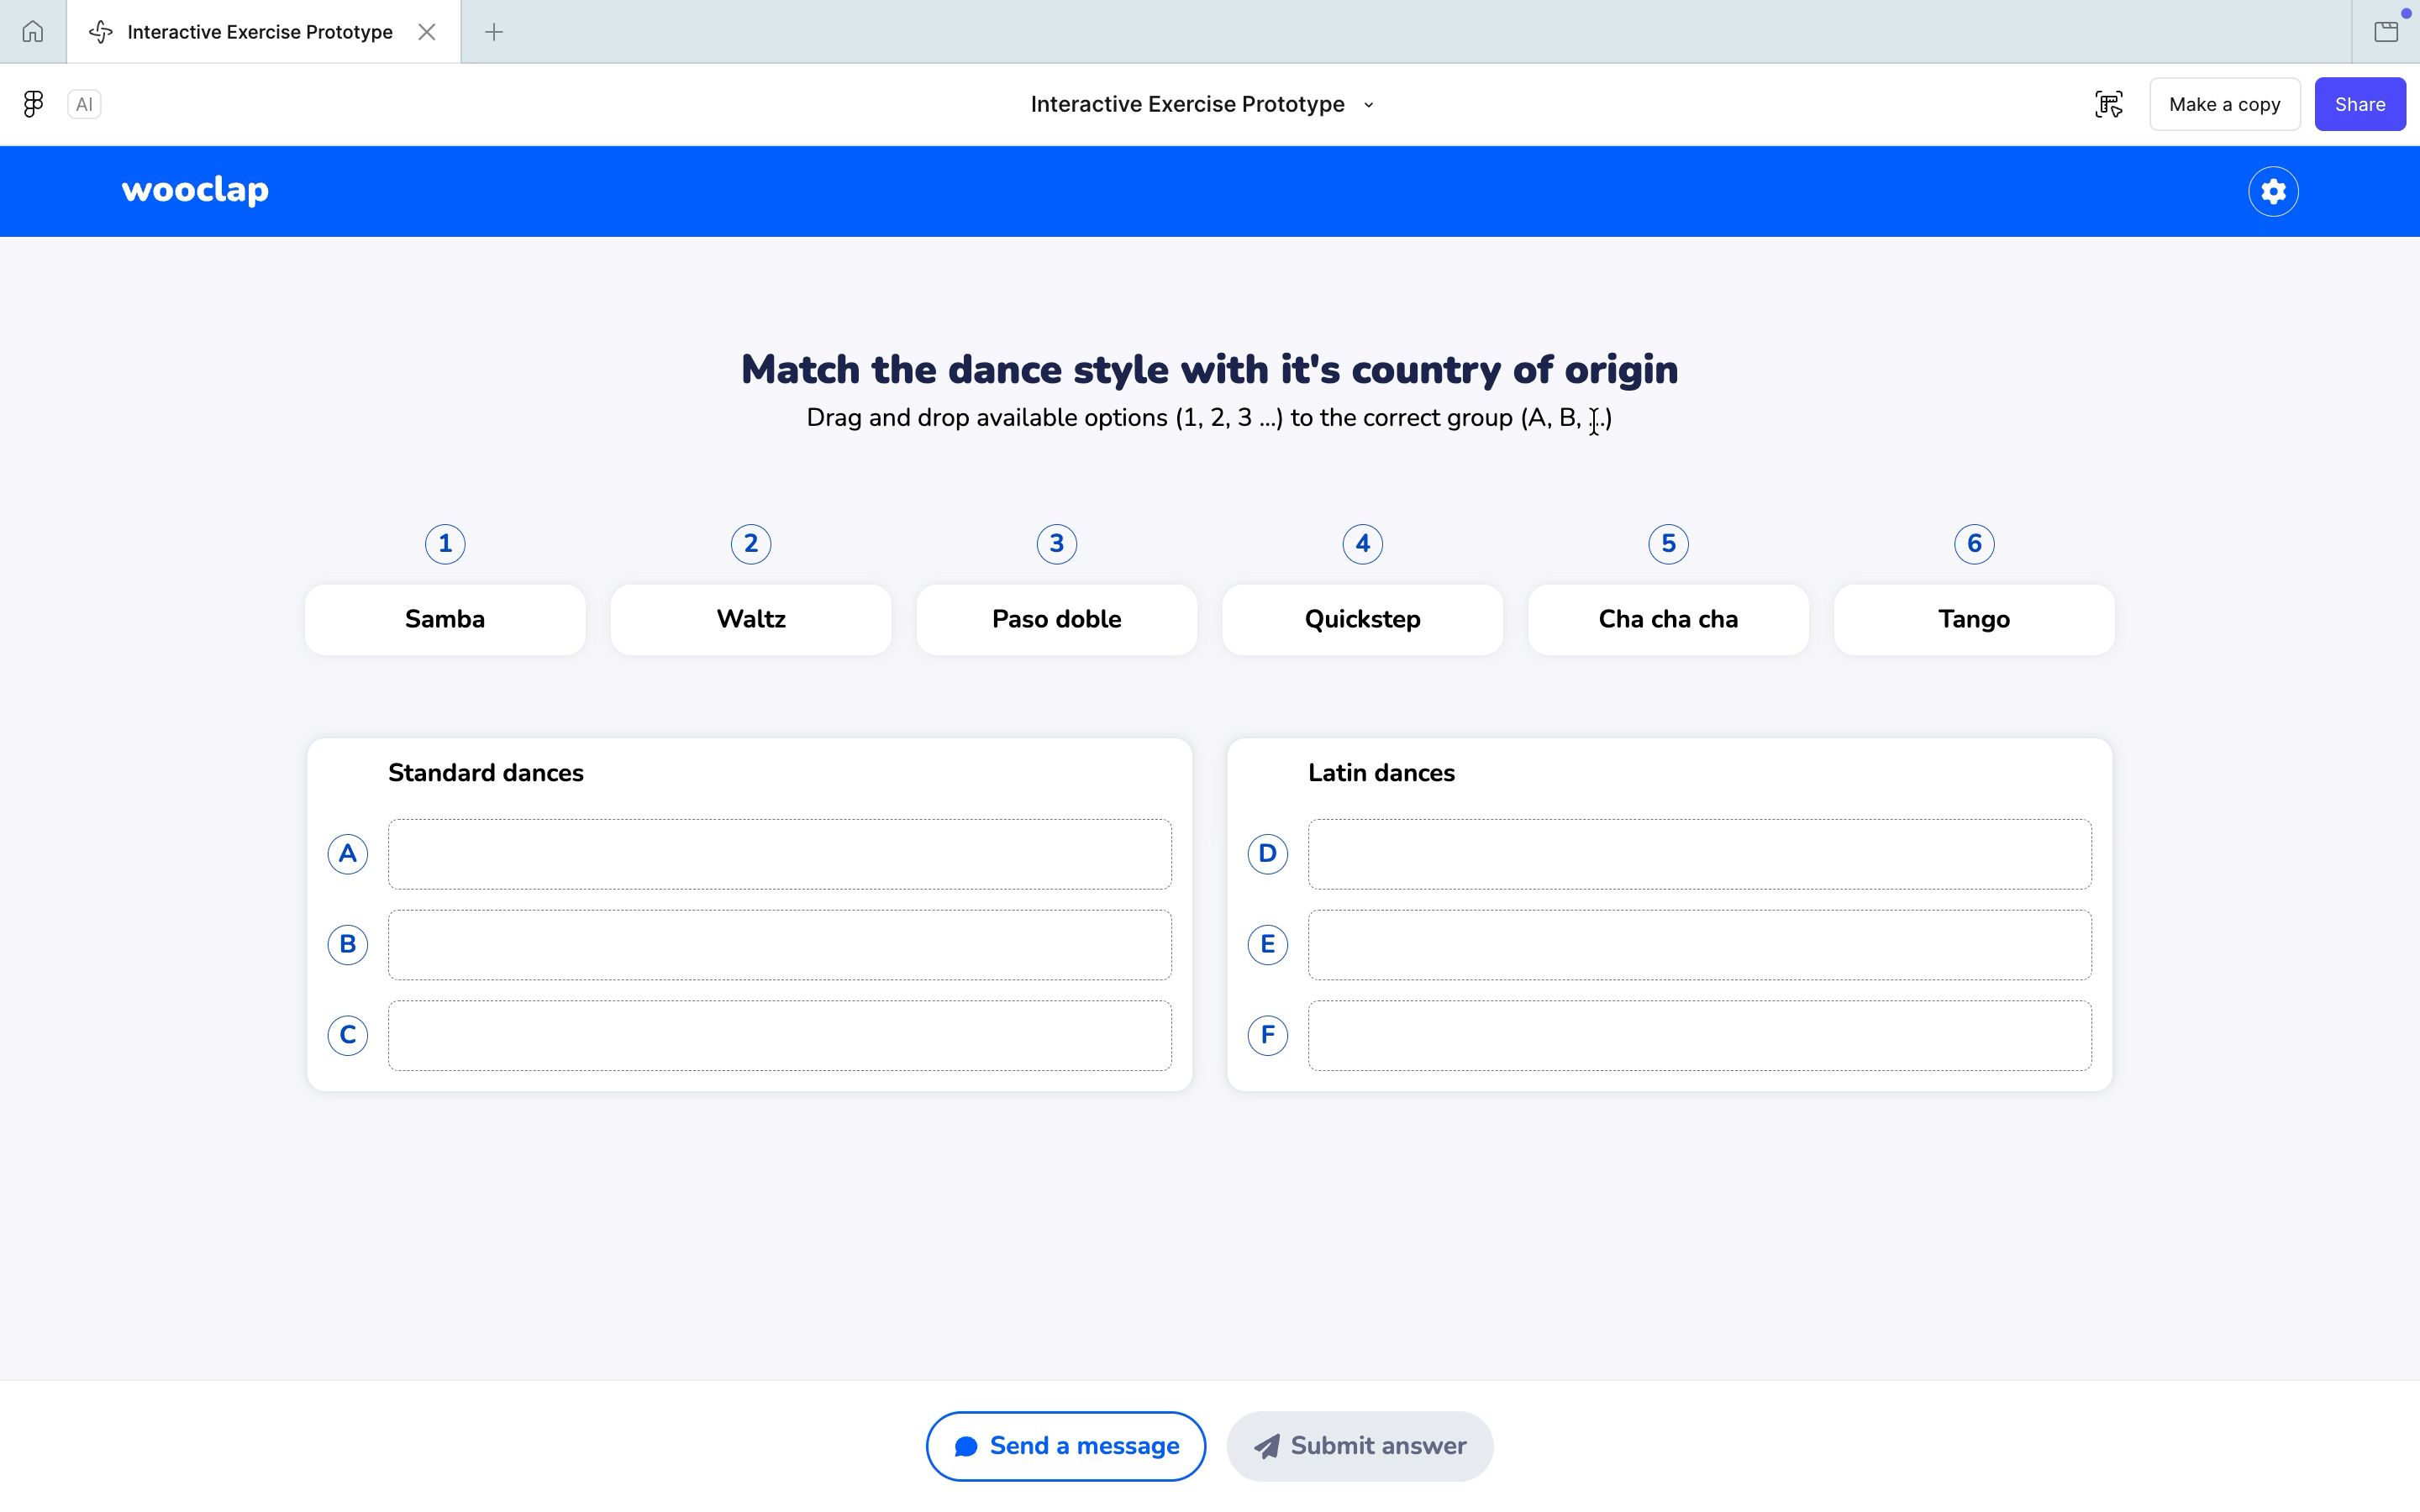Image resolution: width=2420 pixels, height=1512 pixels.
Task: Click the letter D circle icon
Action: point(1267,854)
